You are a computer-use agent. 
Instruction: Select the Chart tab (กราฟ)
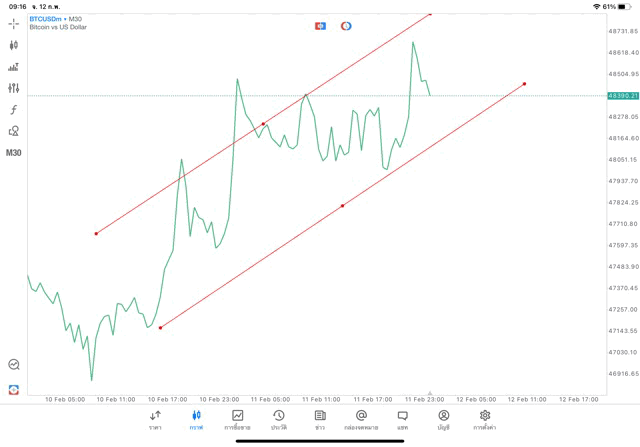pyautogui.click(x=196, y=419)
